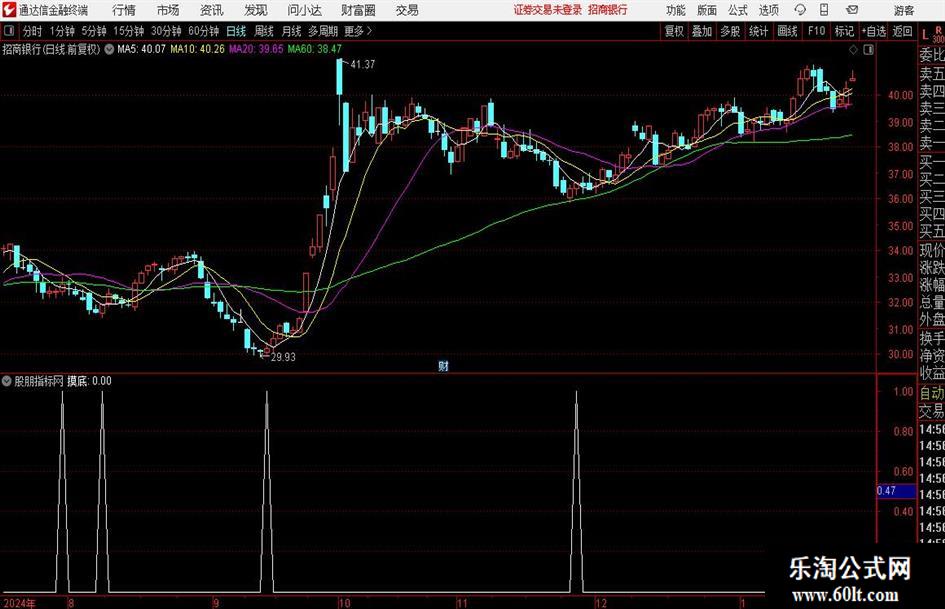The image size is (945, 609).
Task: Click the 复权 toolbar button
Action: pos(674,31)
